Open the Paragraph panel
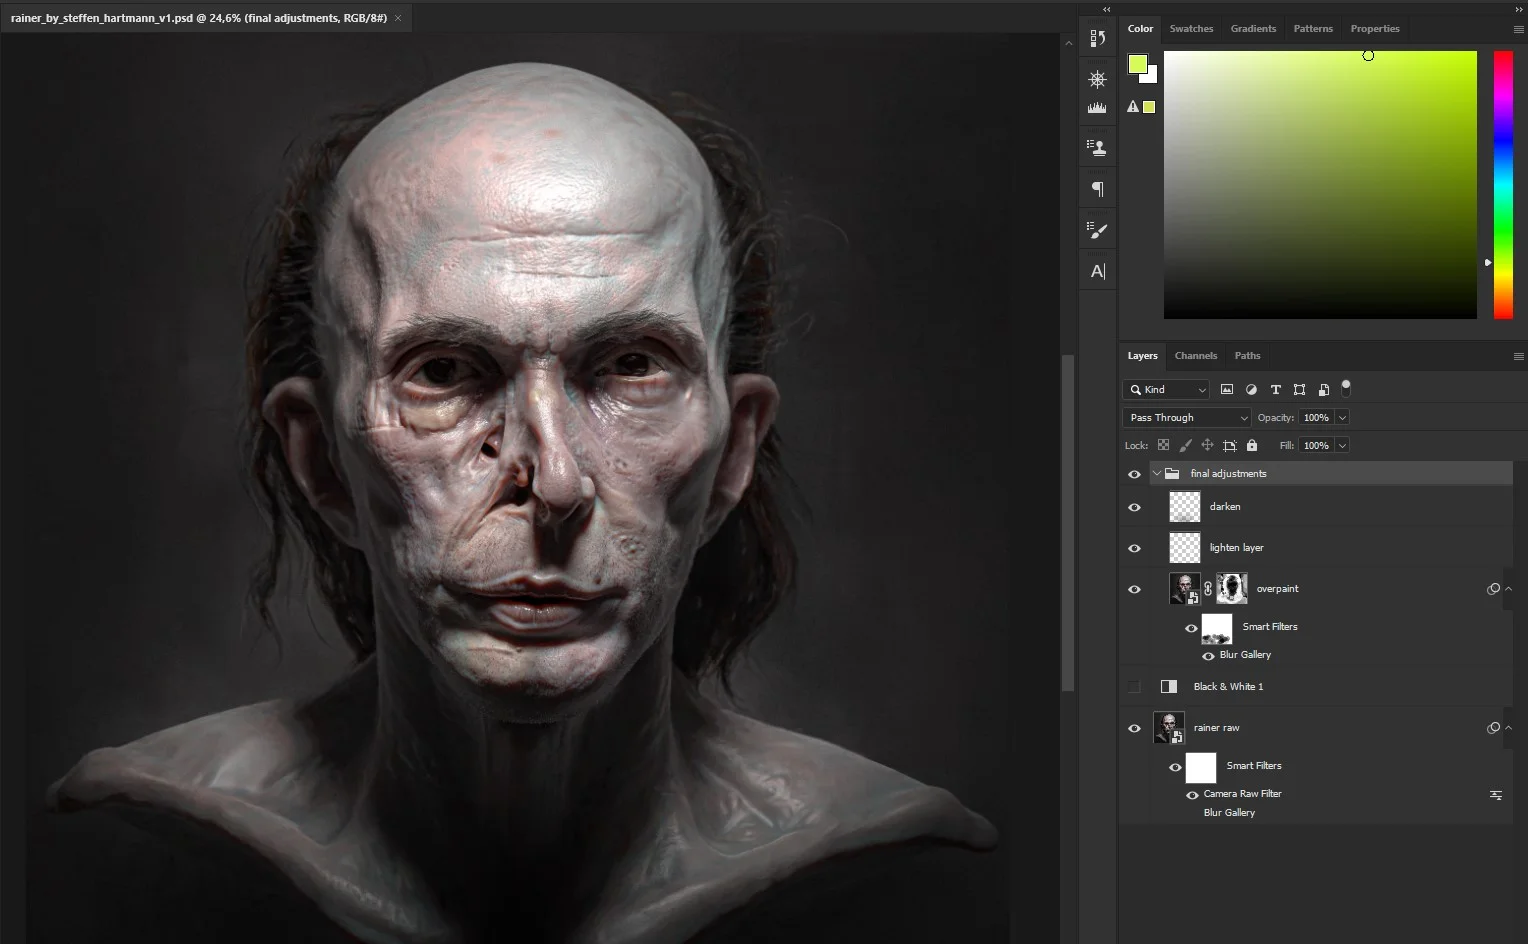The image size is (1528, 944). coord(1097,188)
